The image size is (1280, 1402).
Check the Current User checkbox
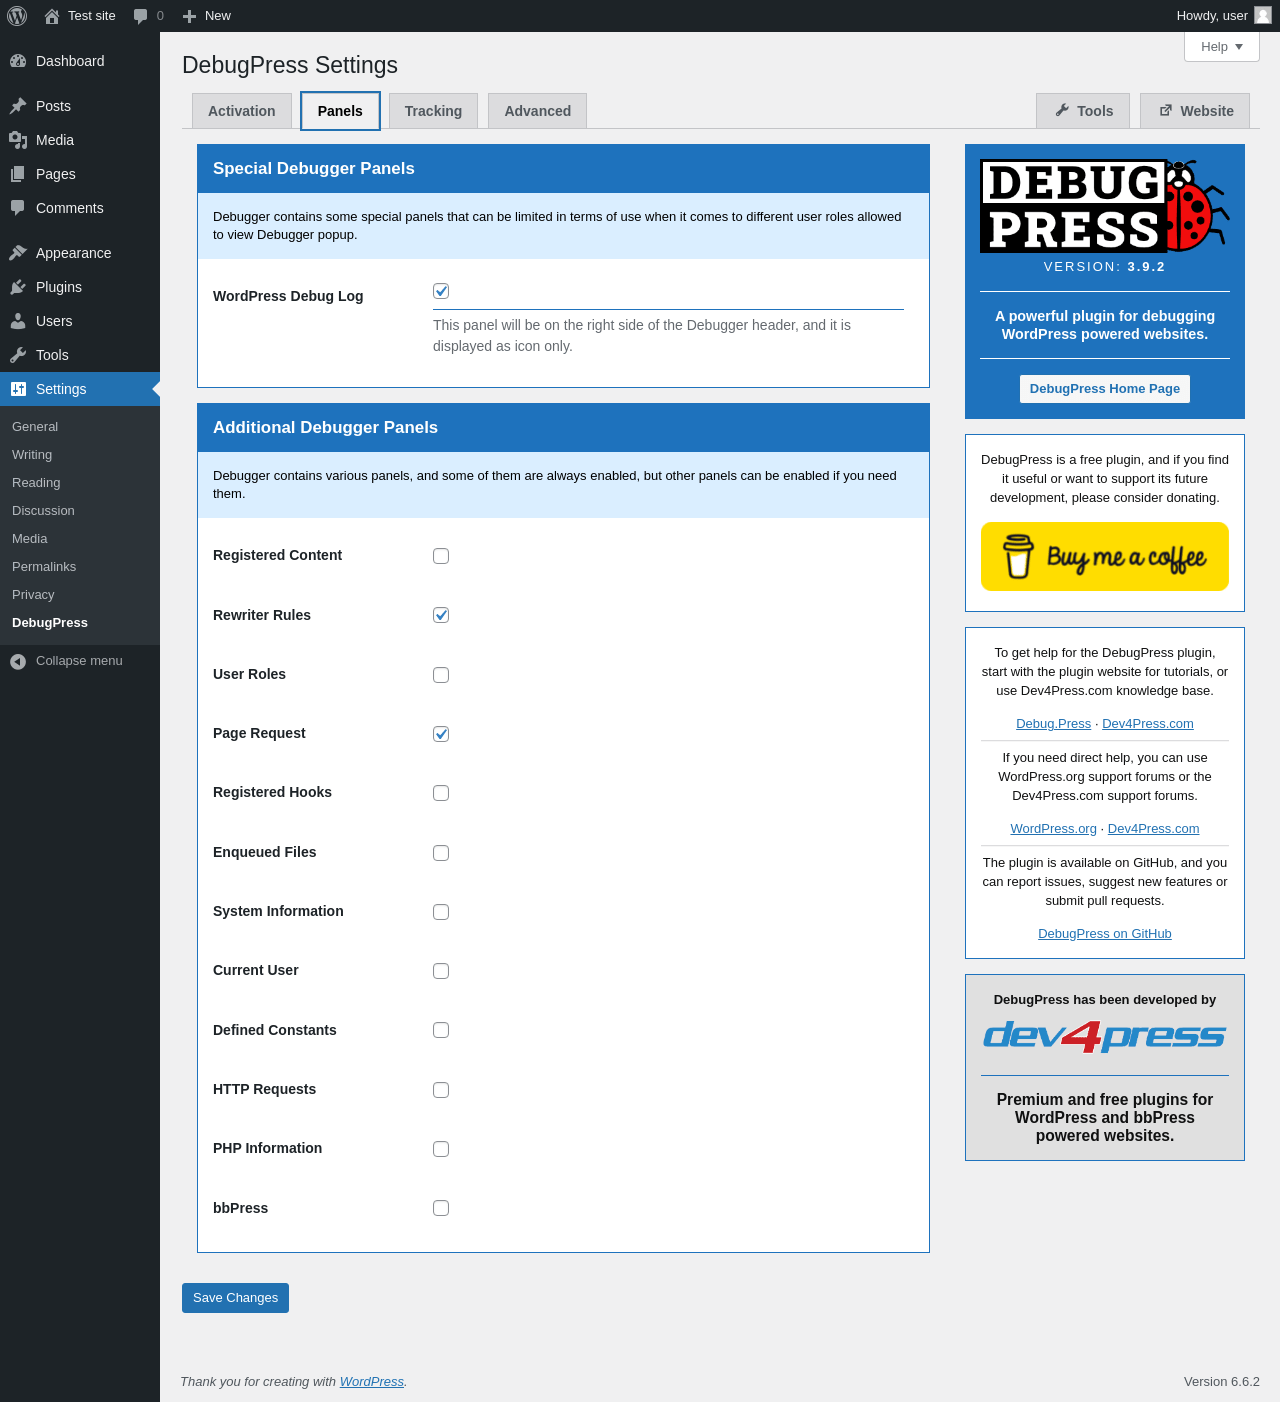coord(441,971)
